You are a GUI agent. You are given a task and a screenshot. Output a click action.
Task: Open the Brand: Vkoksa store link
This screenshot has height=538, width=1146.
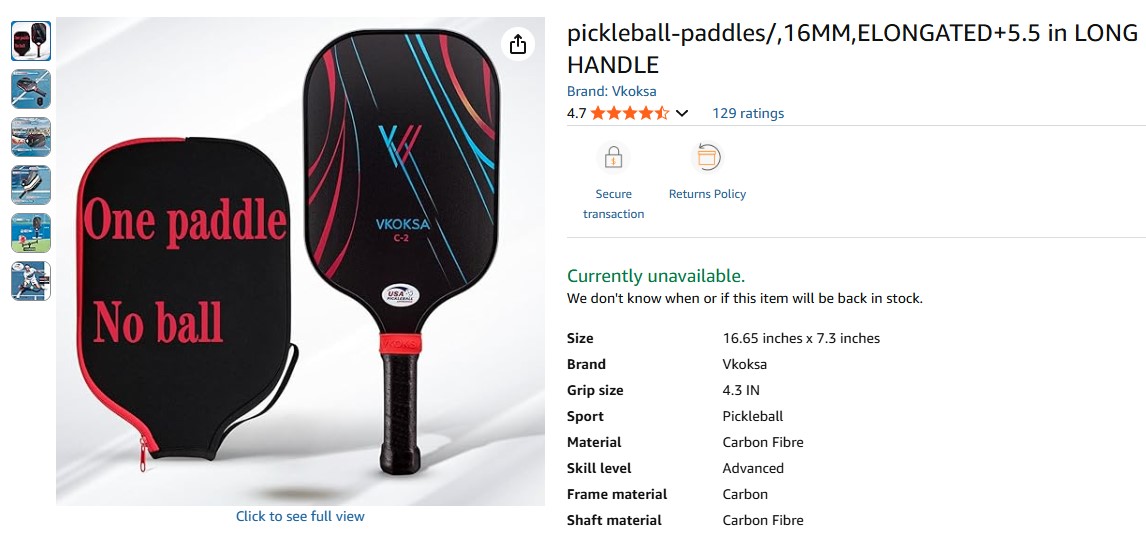click(x=611, y=91)
